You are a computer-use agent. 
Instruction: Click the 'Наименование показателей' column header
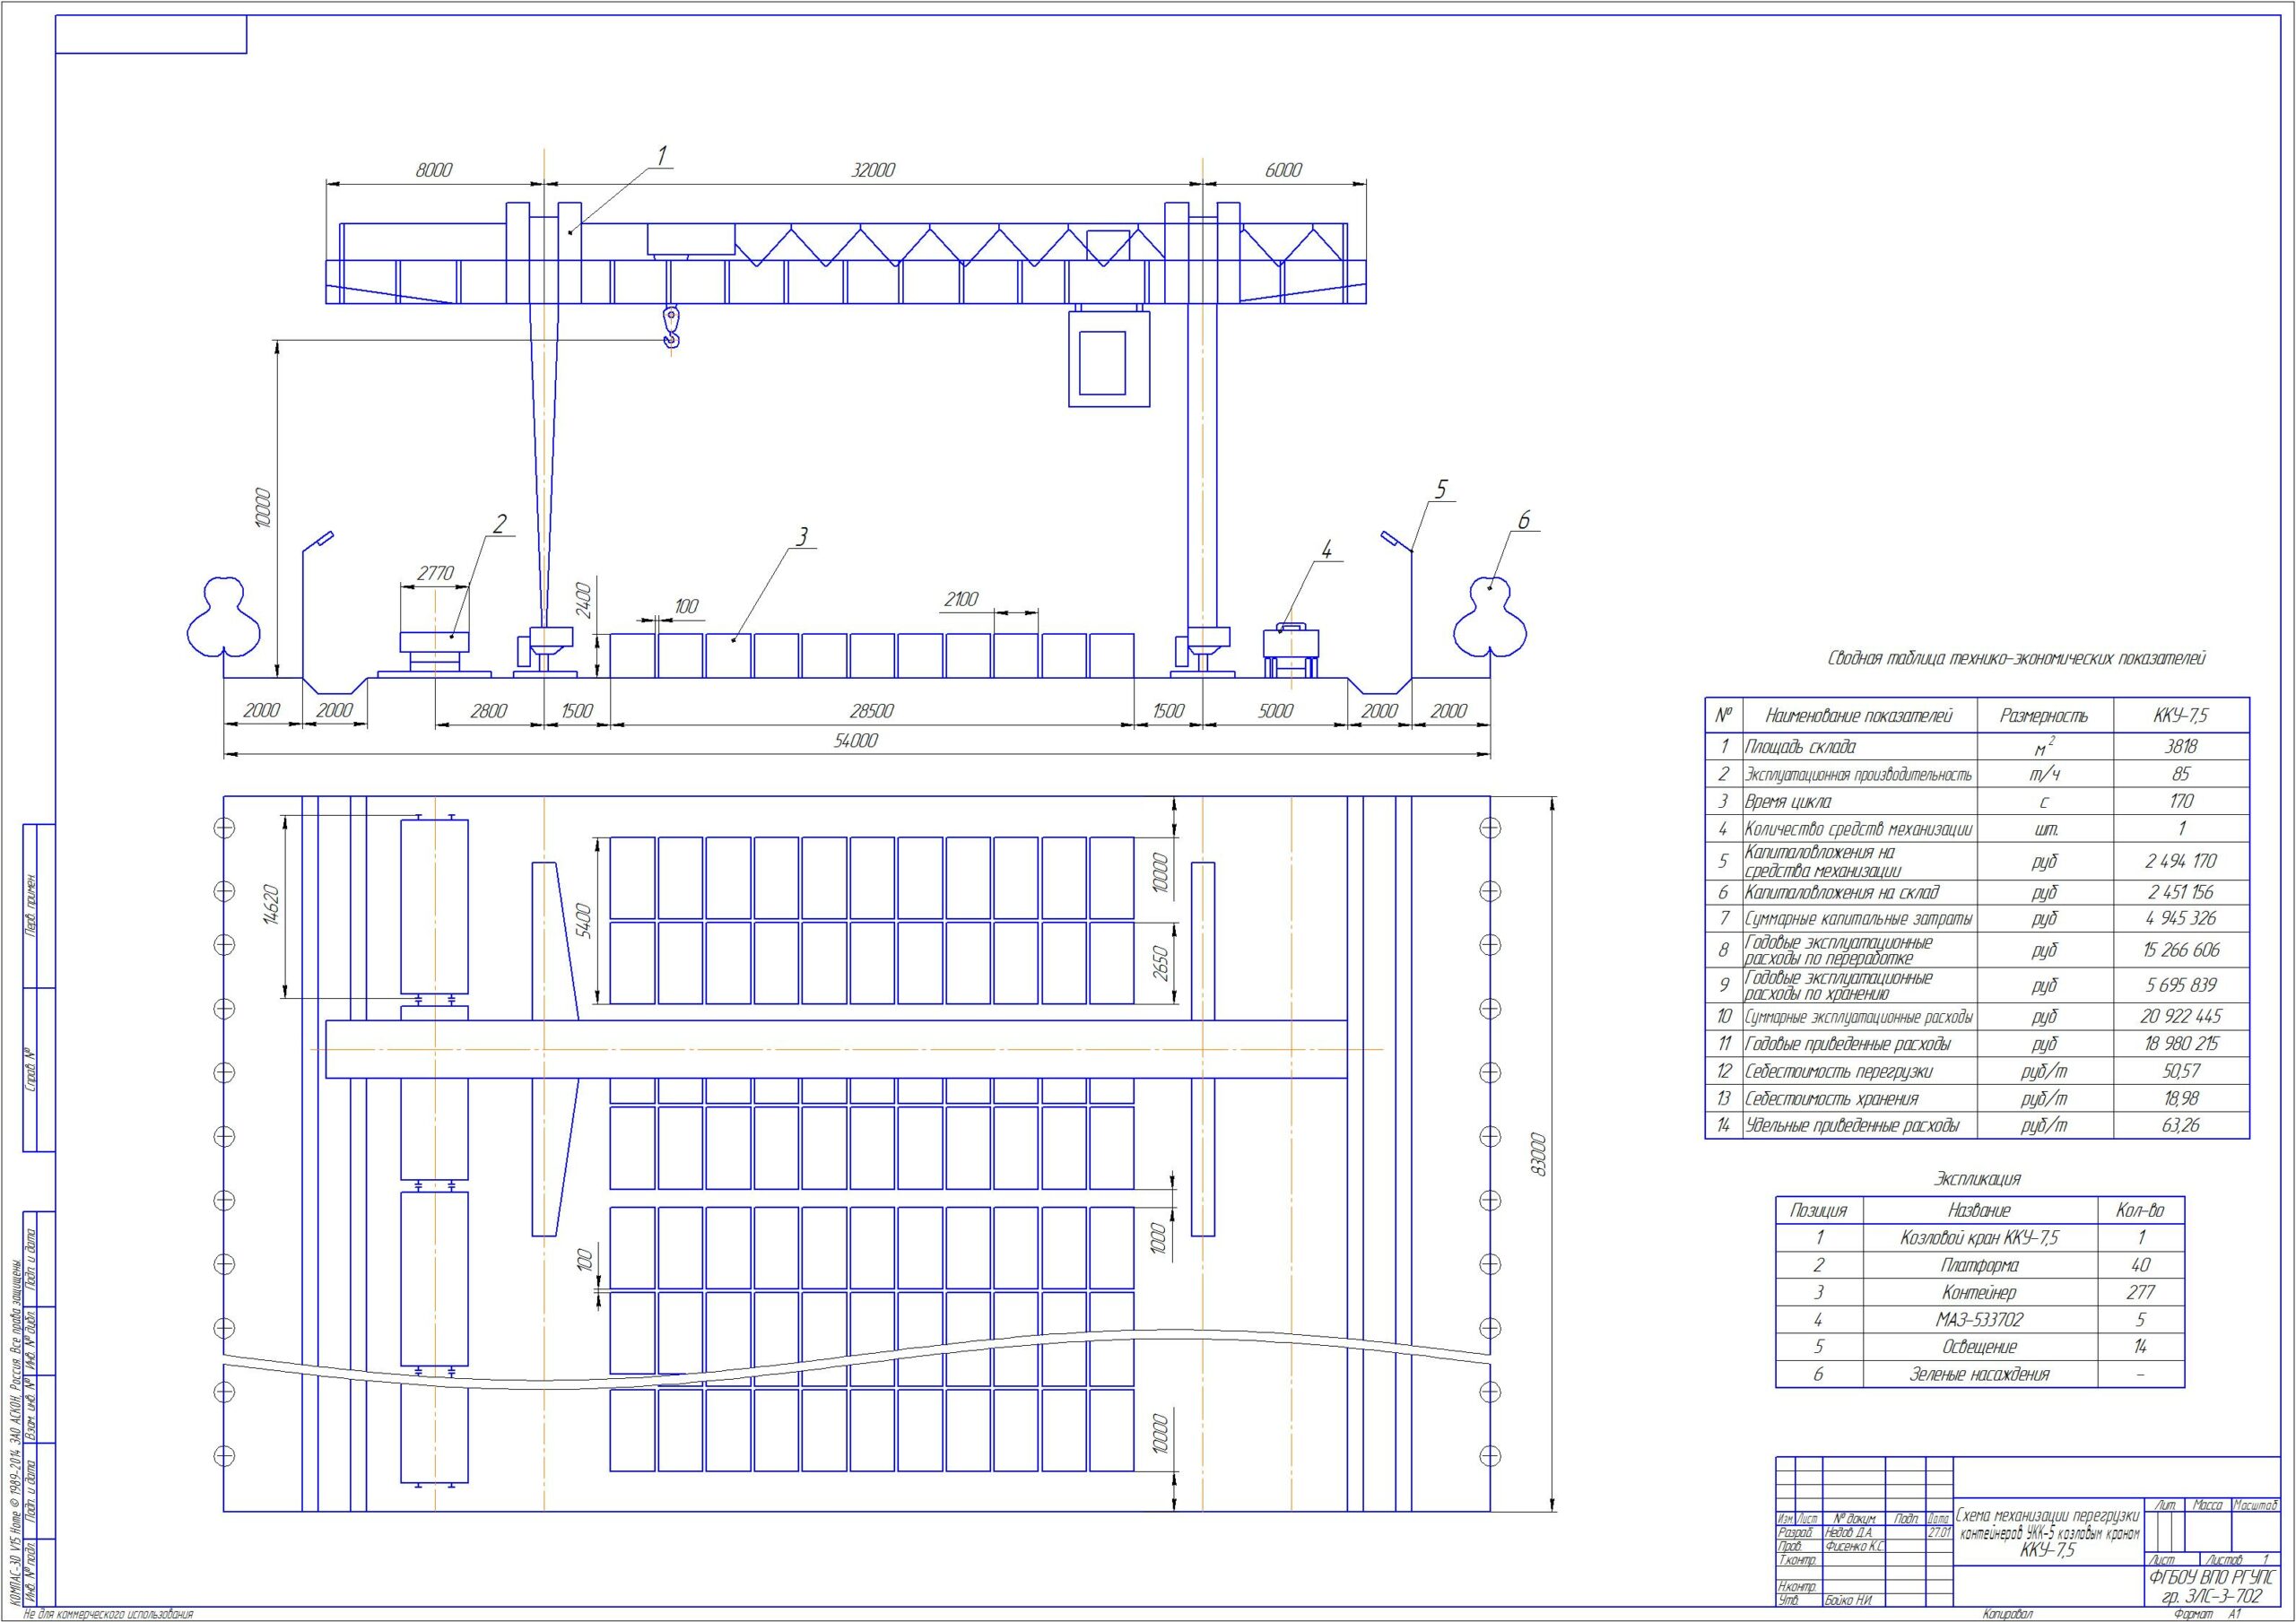pos(1858,715)
